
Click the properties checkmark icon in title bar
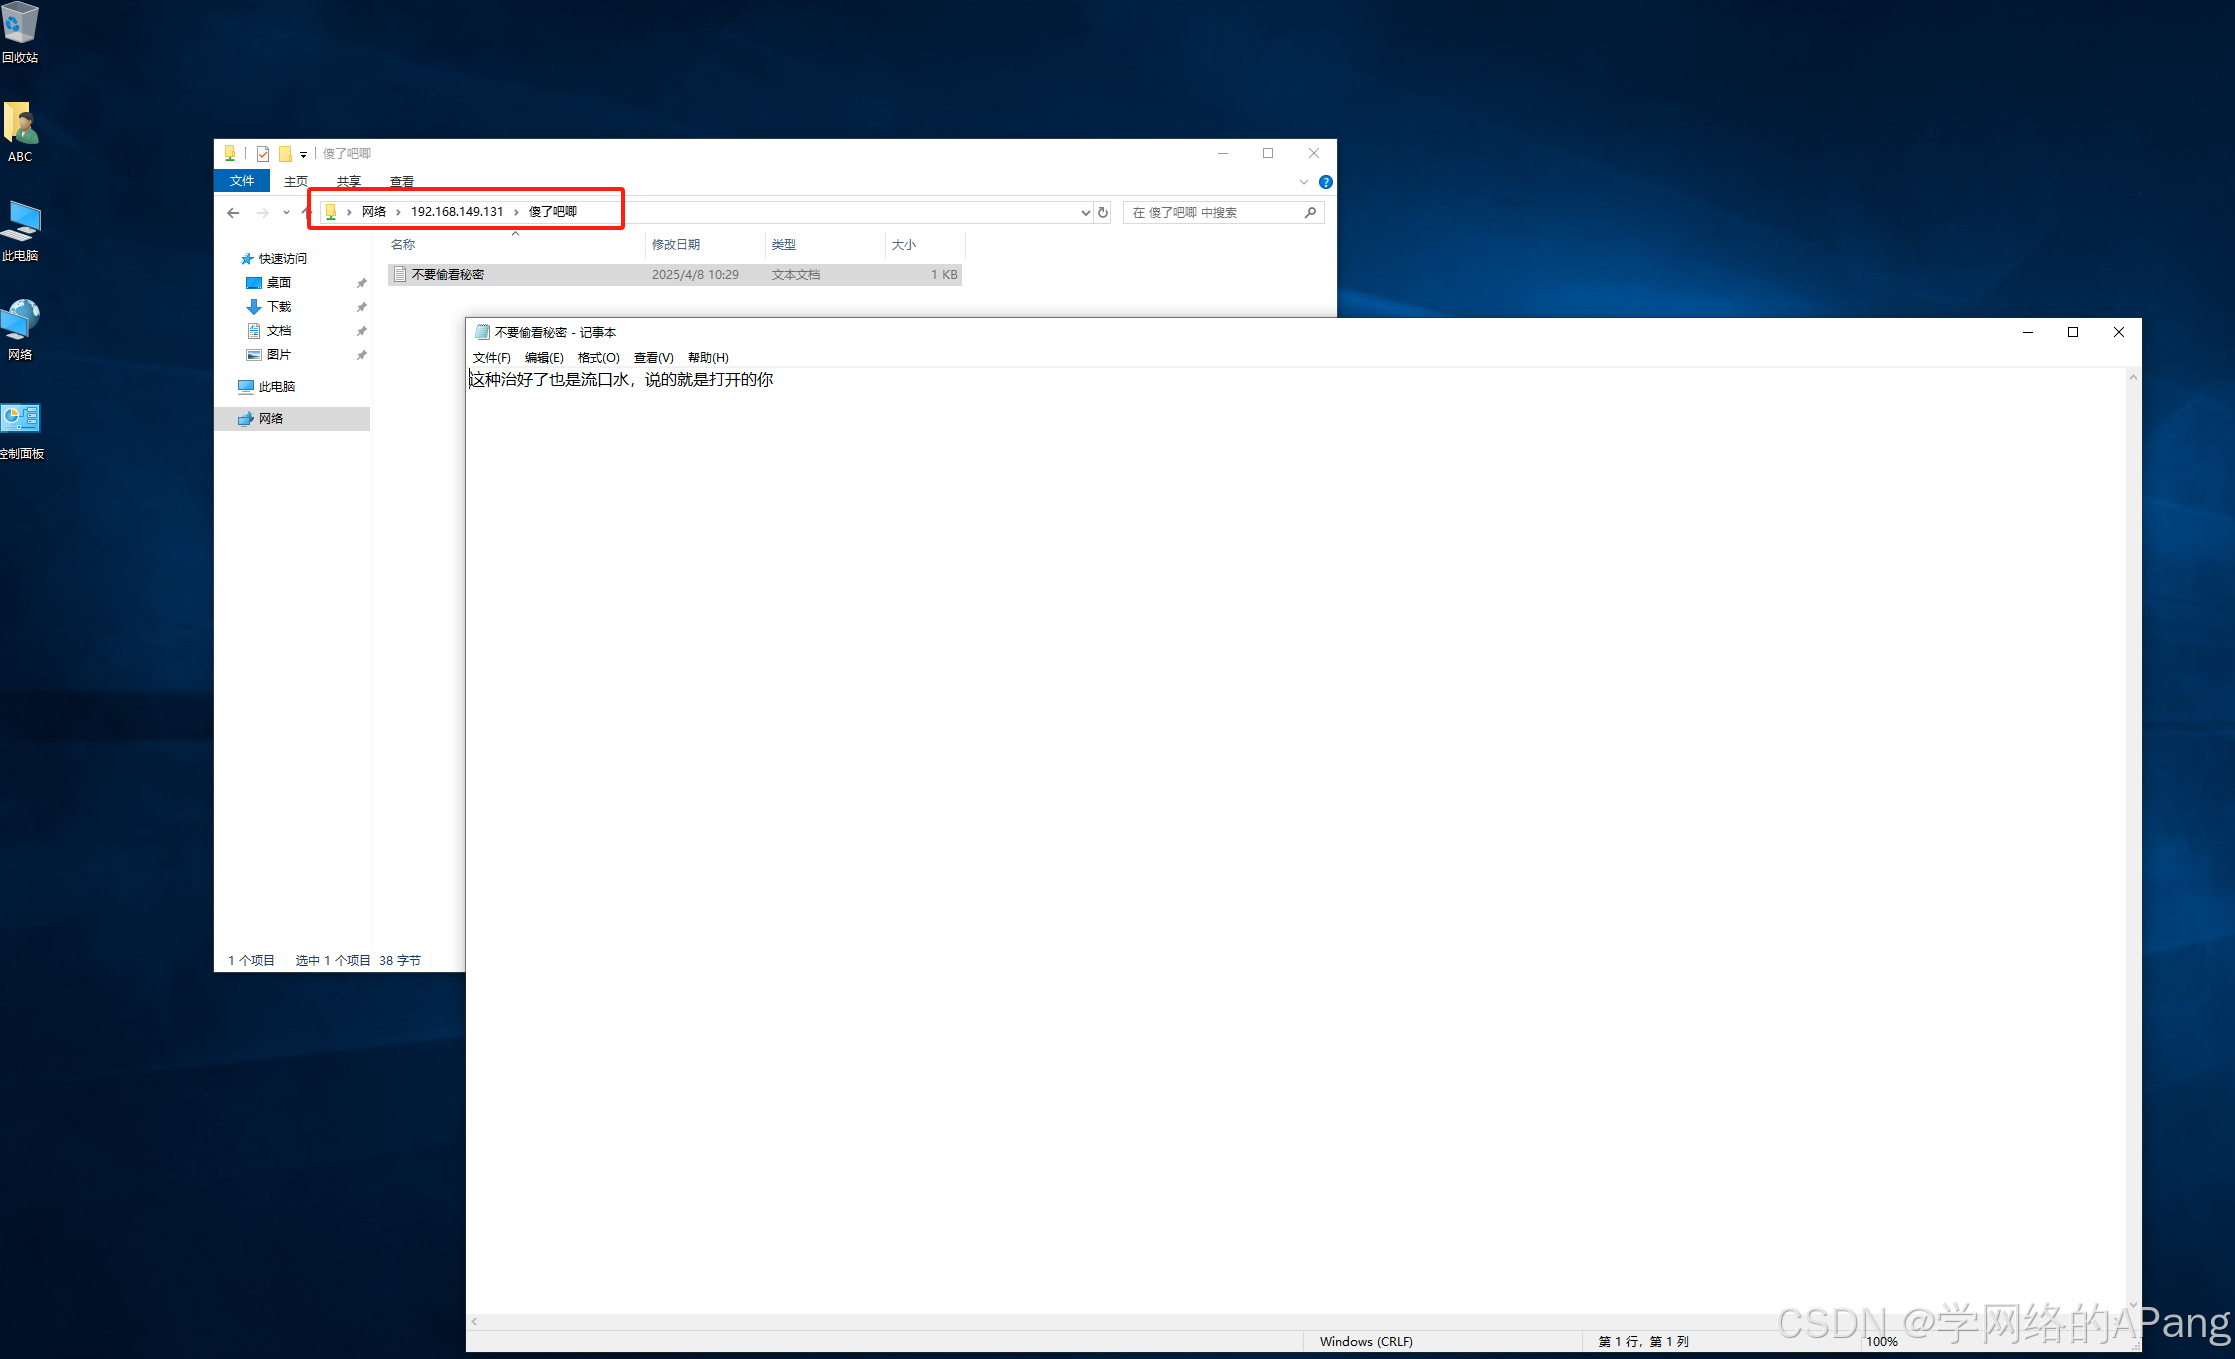[x=263, y=154]
